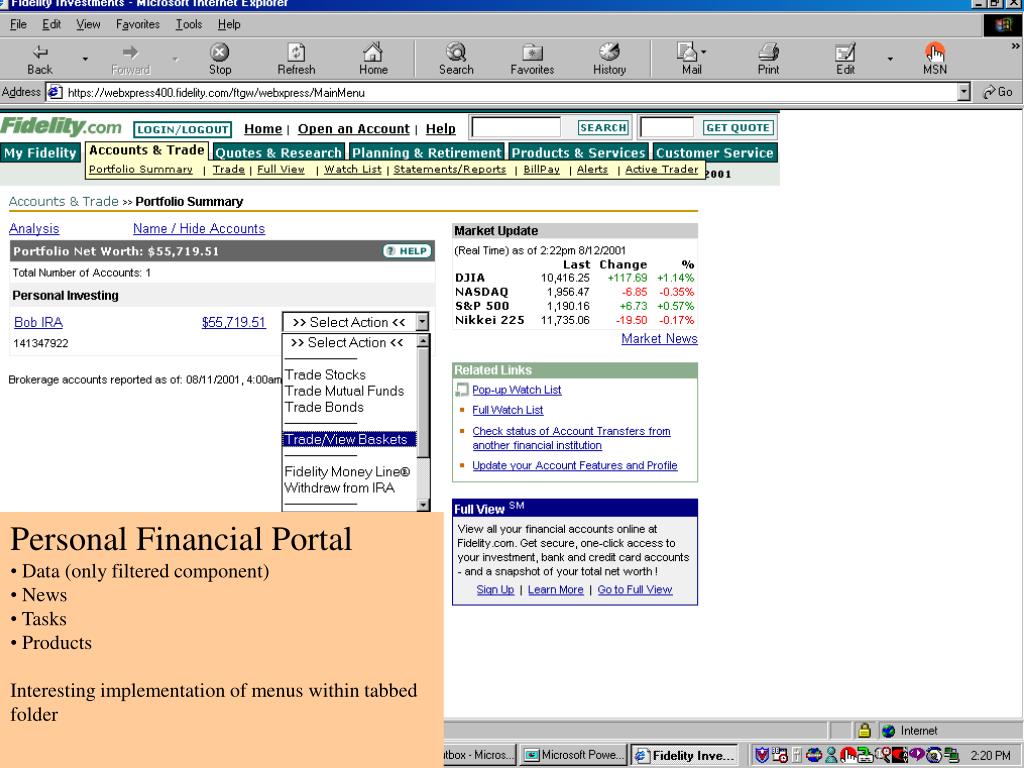Click the Pop-up Watch List window icon
The image size is (1024, 768).
[x=462, y=390]
